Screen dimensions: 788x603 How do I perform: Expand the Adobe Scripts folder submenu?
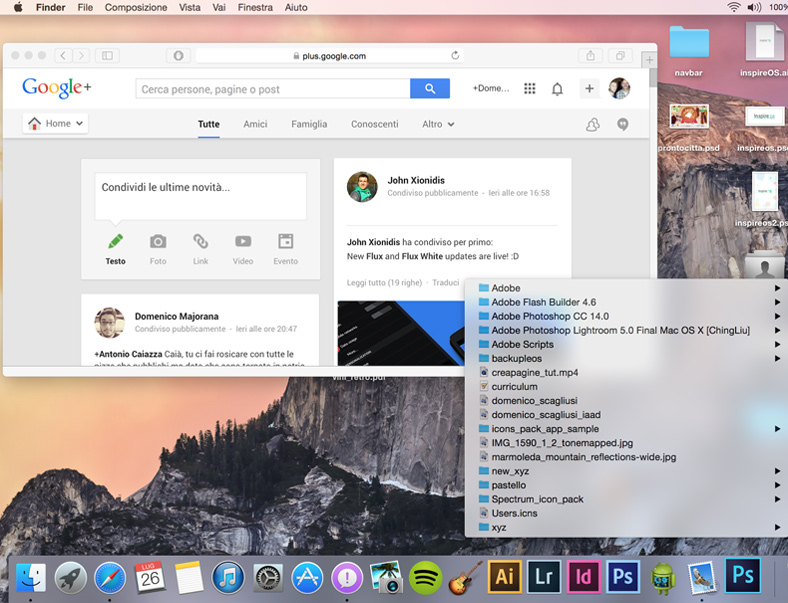pos(522,344)
